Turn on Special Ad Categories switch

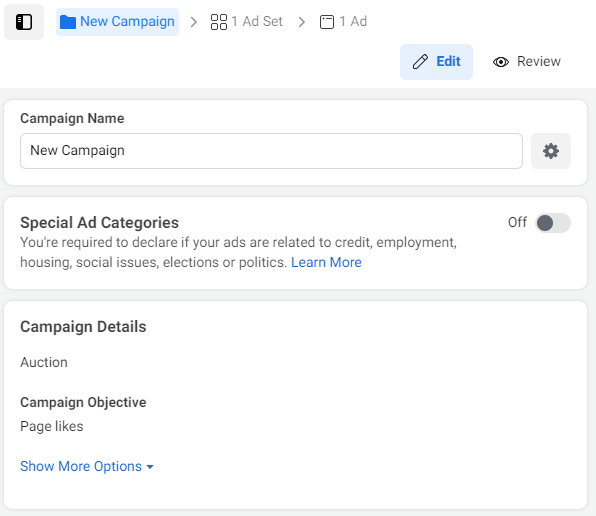553,223
